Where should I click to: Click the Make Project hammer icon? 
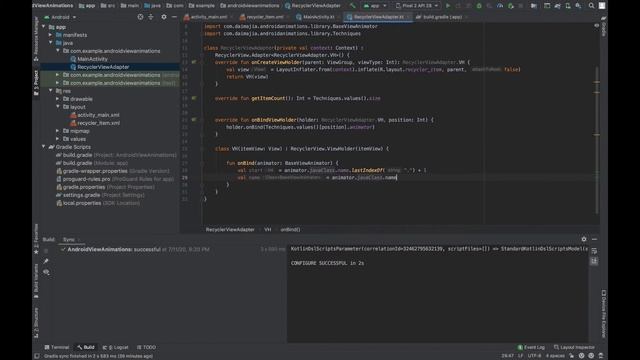(x=353, y=6)
